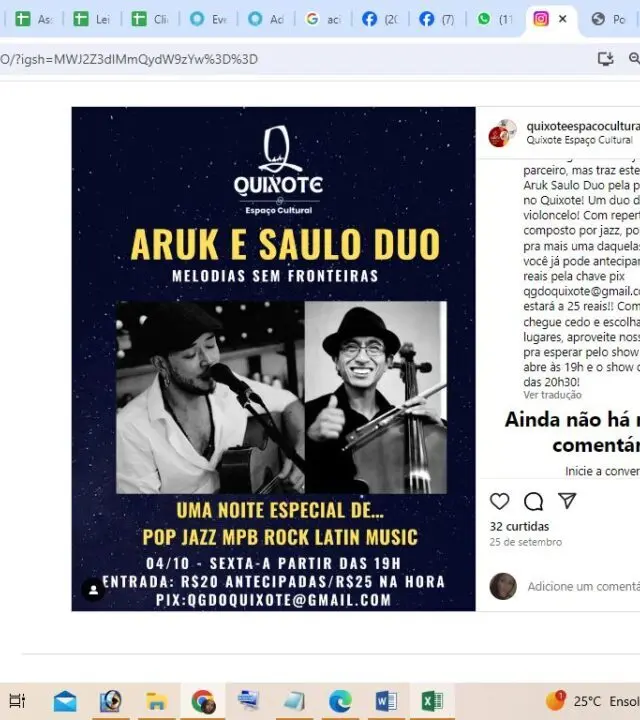Open the zoom magnifier icon in address bar
This screenshot has width=640, height=720.
point(635,58)
